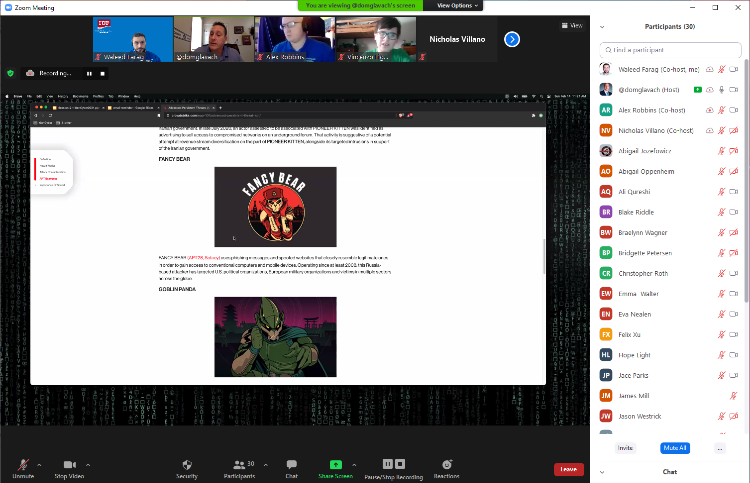The width and height of the screenshot is (750, 483).
Task: Click screen sharing icon for @domgiavach
Action: [698, 90]
